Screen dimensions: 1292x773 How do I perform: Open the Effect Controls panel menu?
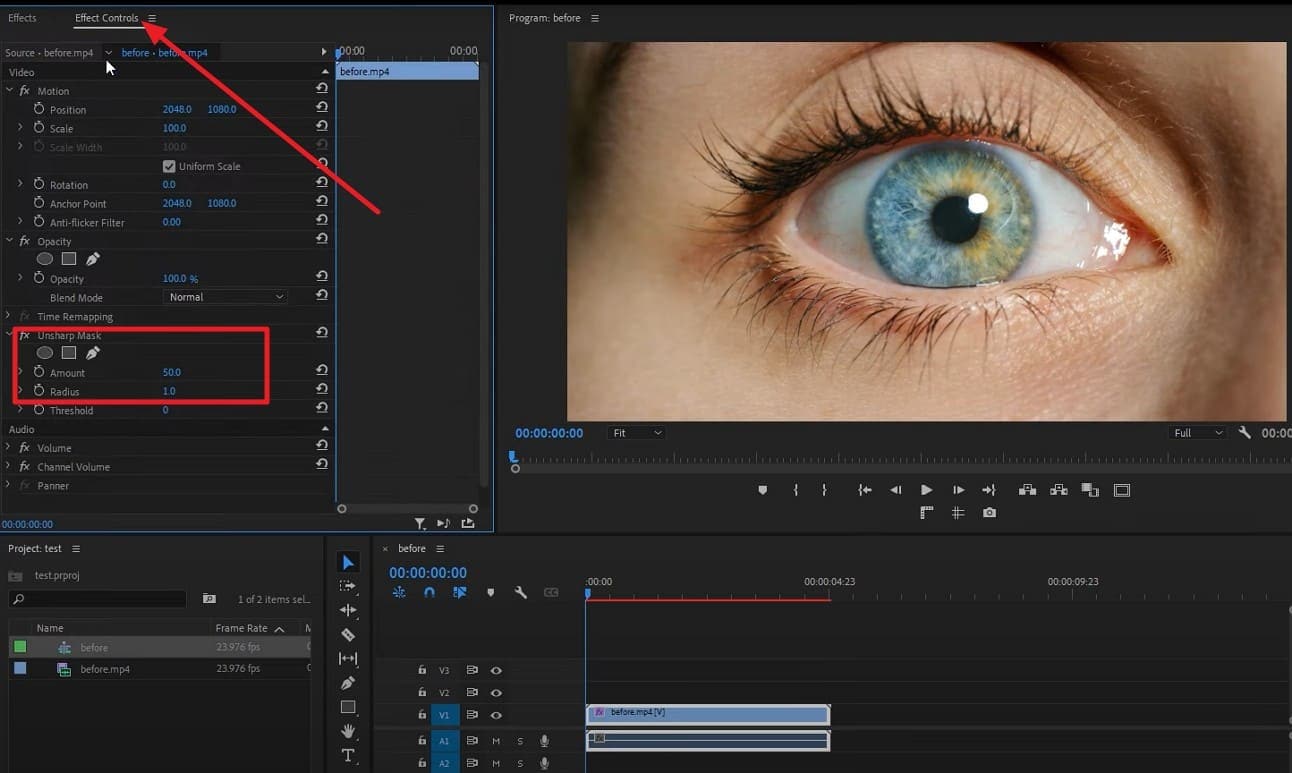(150, 17)
